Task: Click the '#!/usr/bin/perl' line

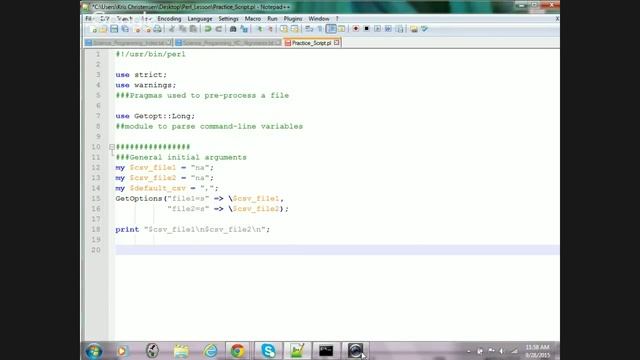Action: [x=150, y=54]
